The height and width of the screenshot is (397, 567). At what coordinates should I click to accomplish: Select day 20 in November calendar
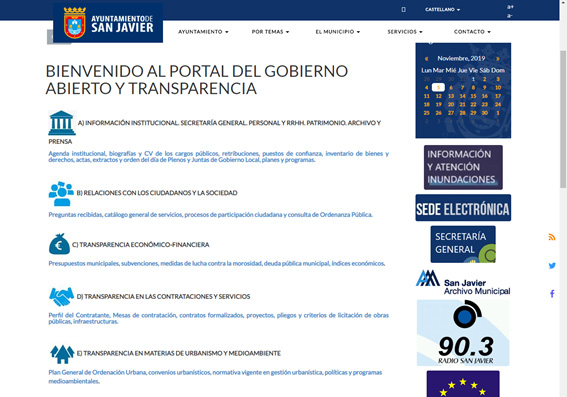pos(451,104)
